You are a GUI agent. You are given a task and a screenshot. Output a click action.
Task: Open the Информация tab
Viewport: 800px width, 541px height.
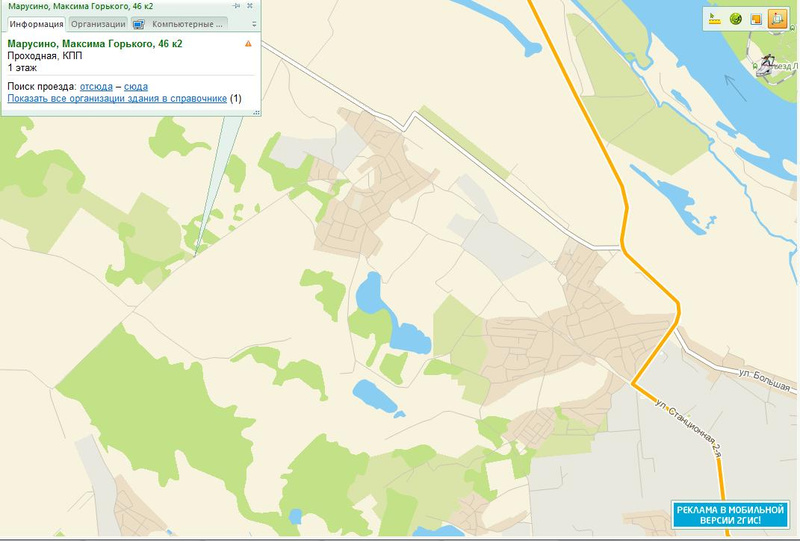36,24
